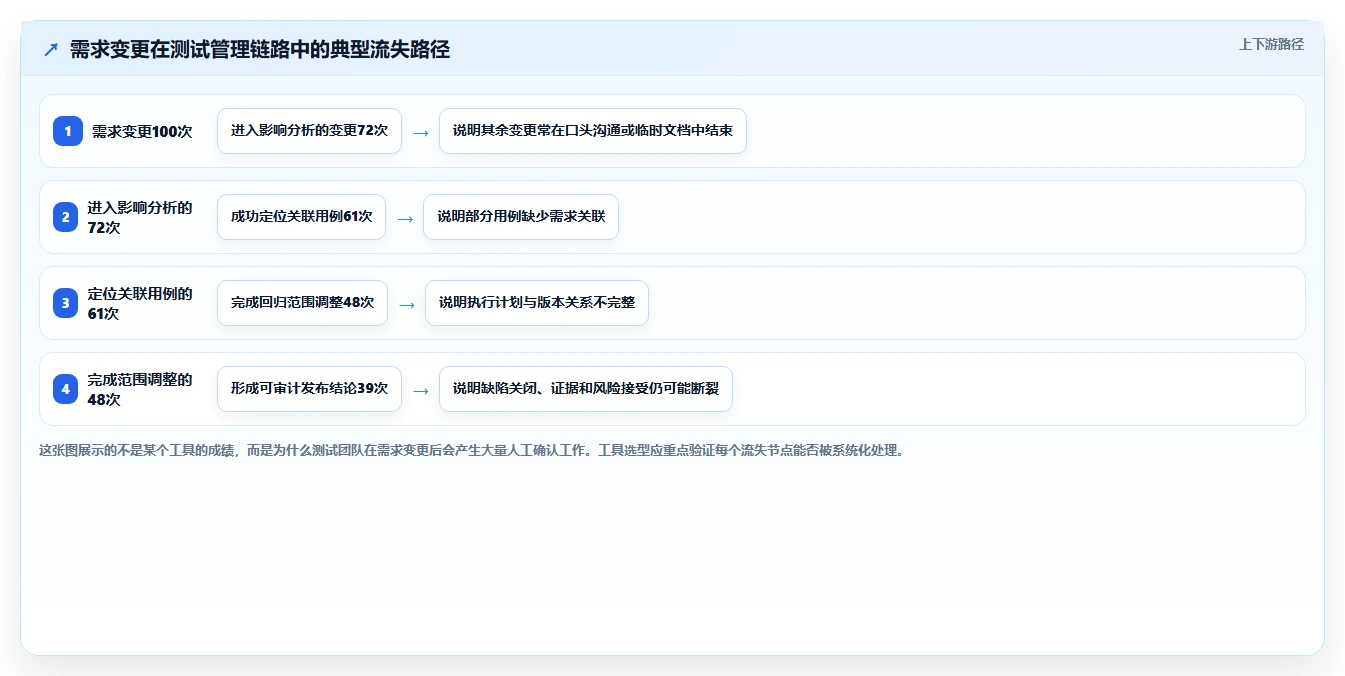This screenshot has height=676, width=1345.
Task: Select the 进入影响分析的72次 row label
Action: [140, 217]
